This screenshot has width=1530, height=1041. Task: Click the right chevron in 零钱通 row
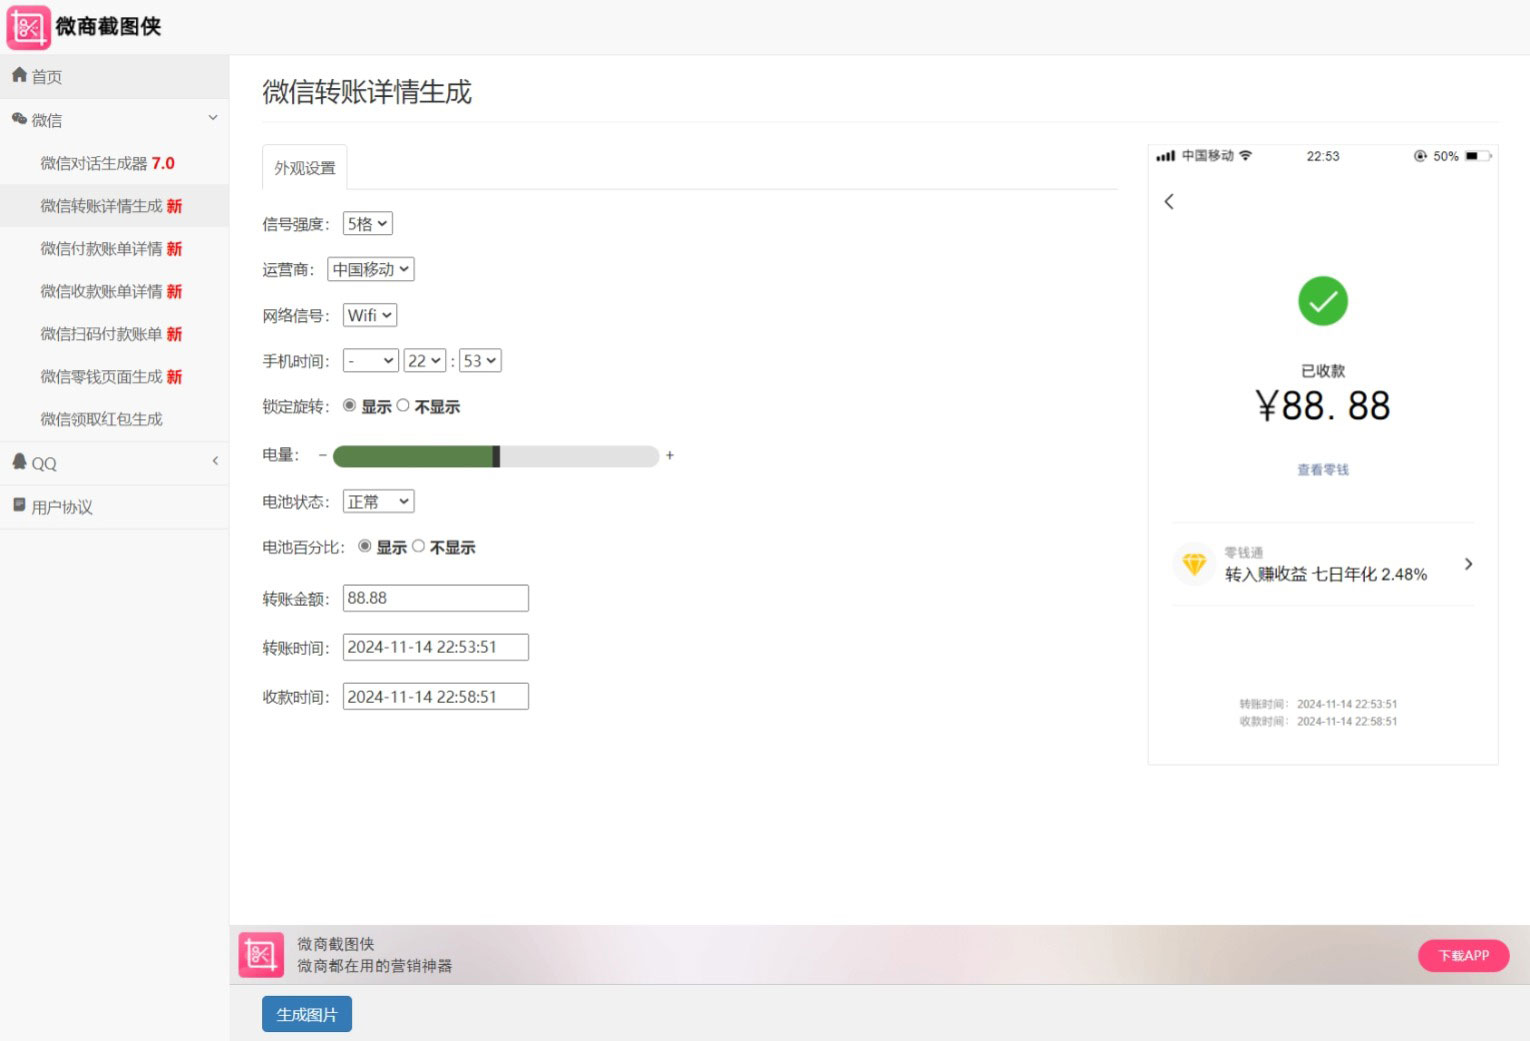point(1468,564)
